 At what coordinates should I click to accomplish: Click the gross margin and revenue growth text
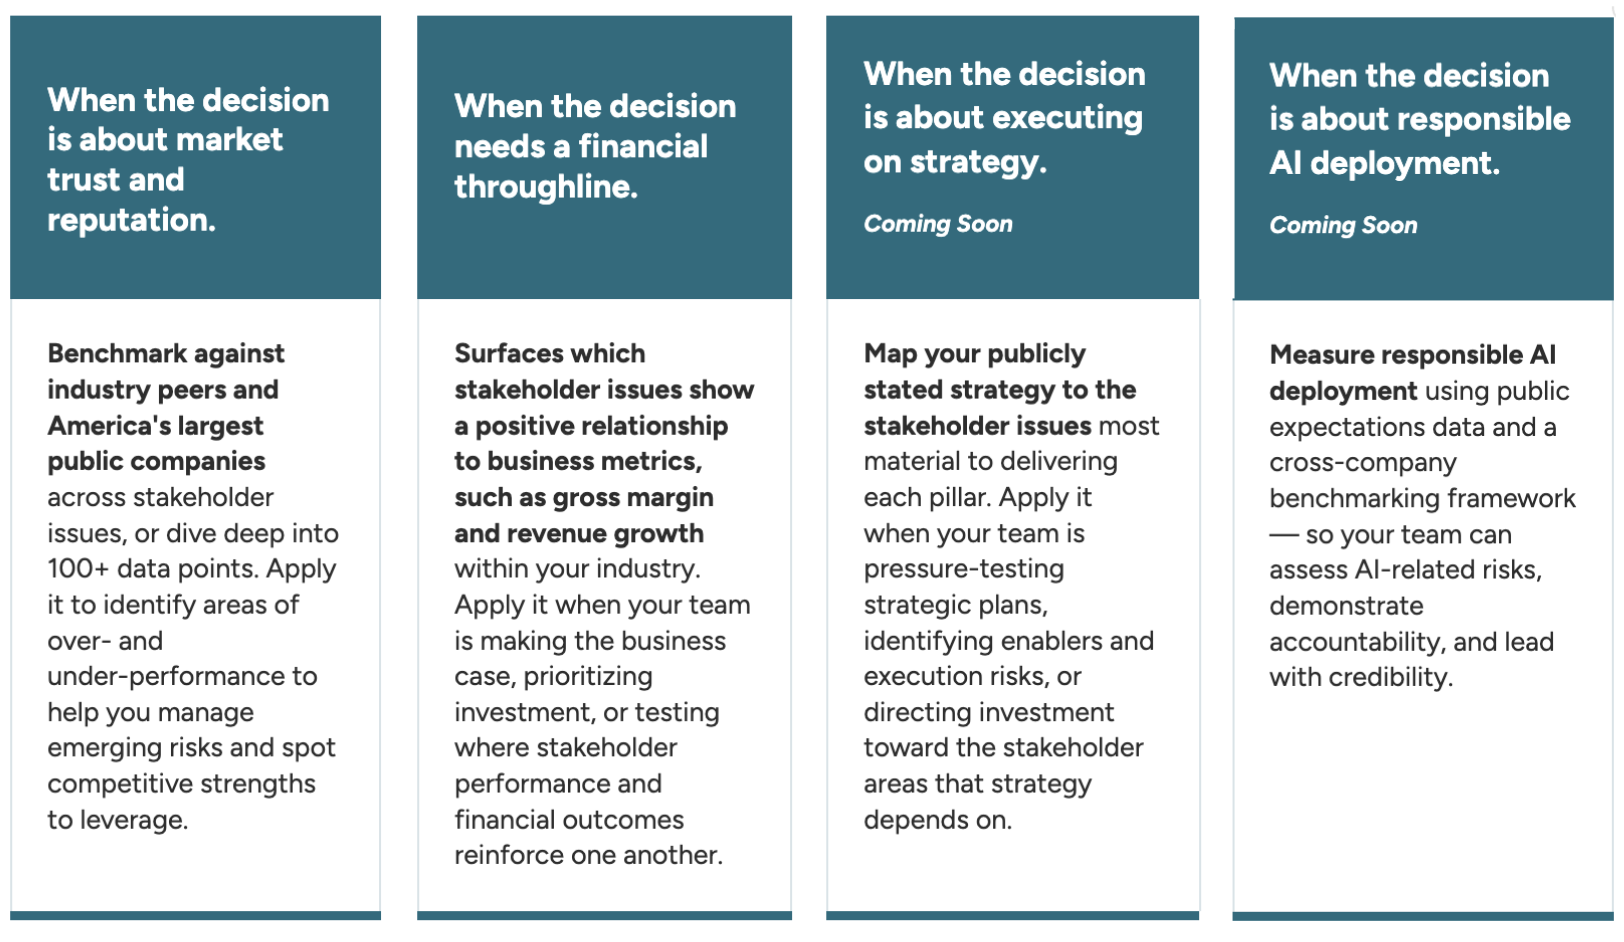[584, 515]
